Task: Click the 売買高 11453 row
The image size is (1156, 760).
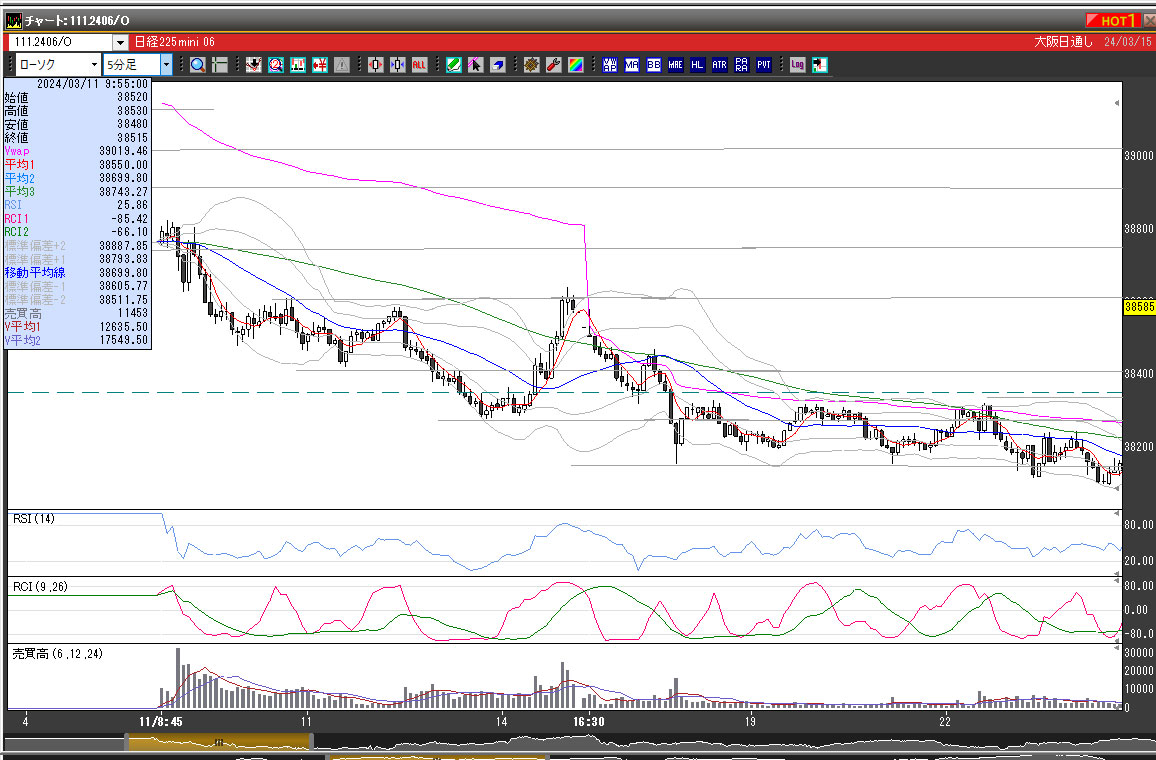Action: coord(77,313)
